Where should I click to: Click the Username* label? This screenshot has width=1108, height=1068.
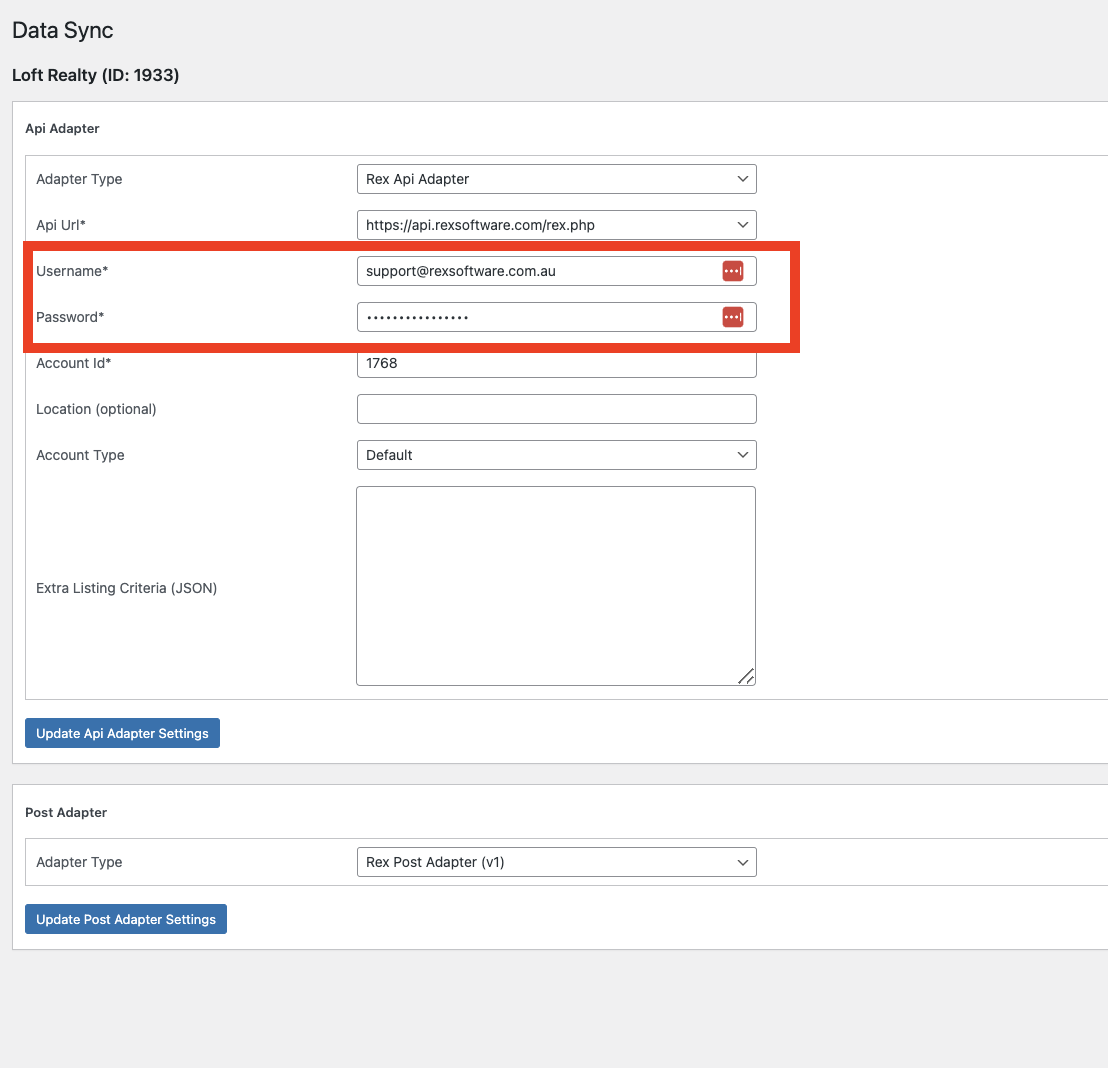pyautogui.click(x=72, y=271)
